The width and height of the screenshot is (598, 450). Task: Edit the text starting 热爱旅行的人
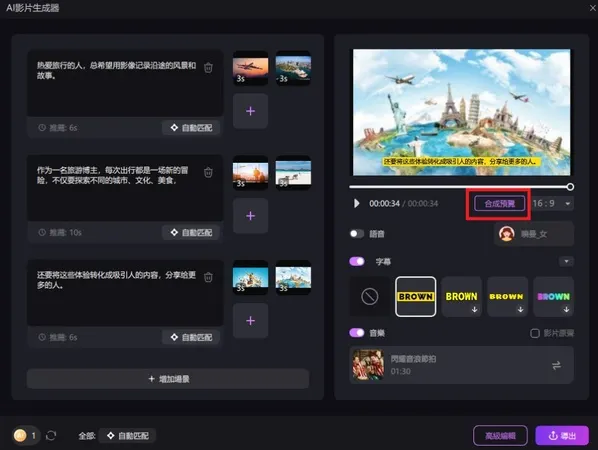116,71
